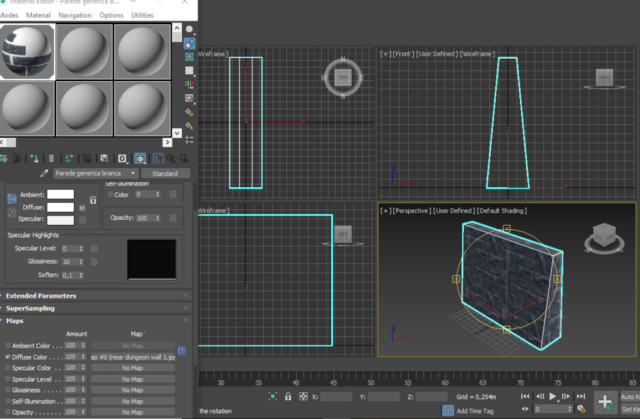The image size is (640, 419).
Task: Click Specular Color No Map button
Action: click(x=133, y=368)
